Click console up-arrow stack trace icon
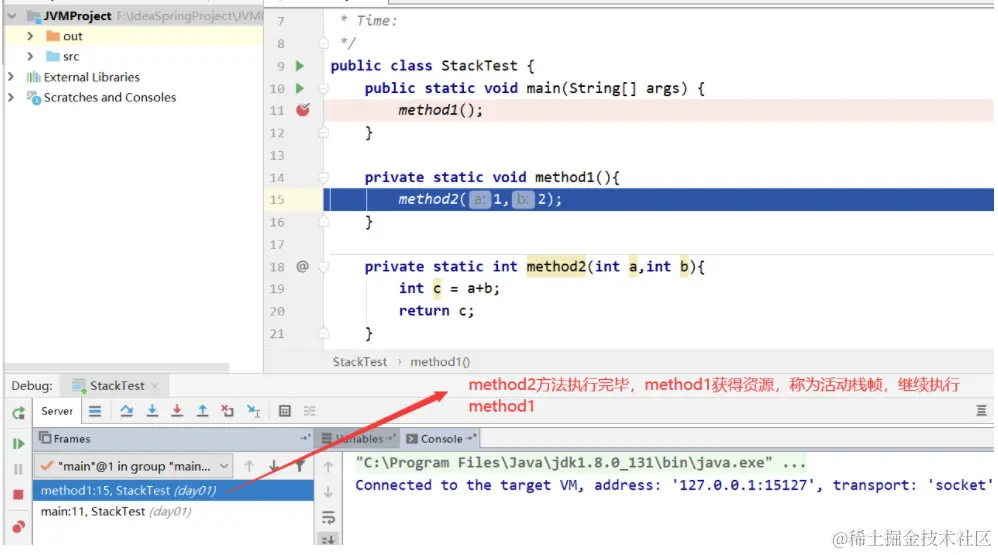 tap(328, 467)
